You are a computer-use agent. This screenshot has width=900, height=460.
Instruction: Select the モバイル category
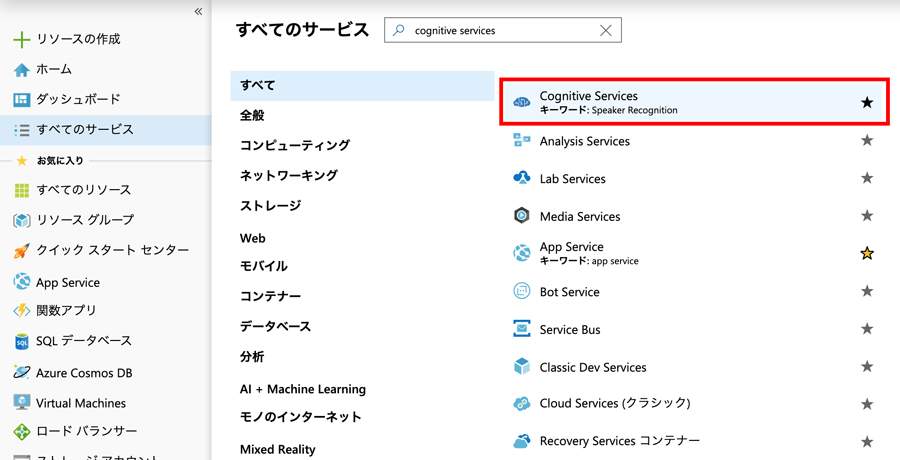point(264,266)
